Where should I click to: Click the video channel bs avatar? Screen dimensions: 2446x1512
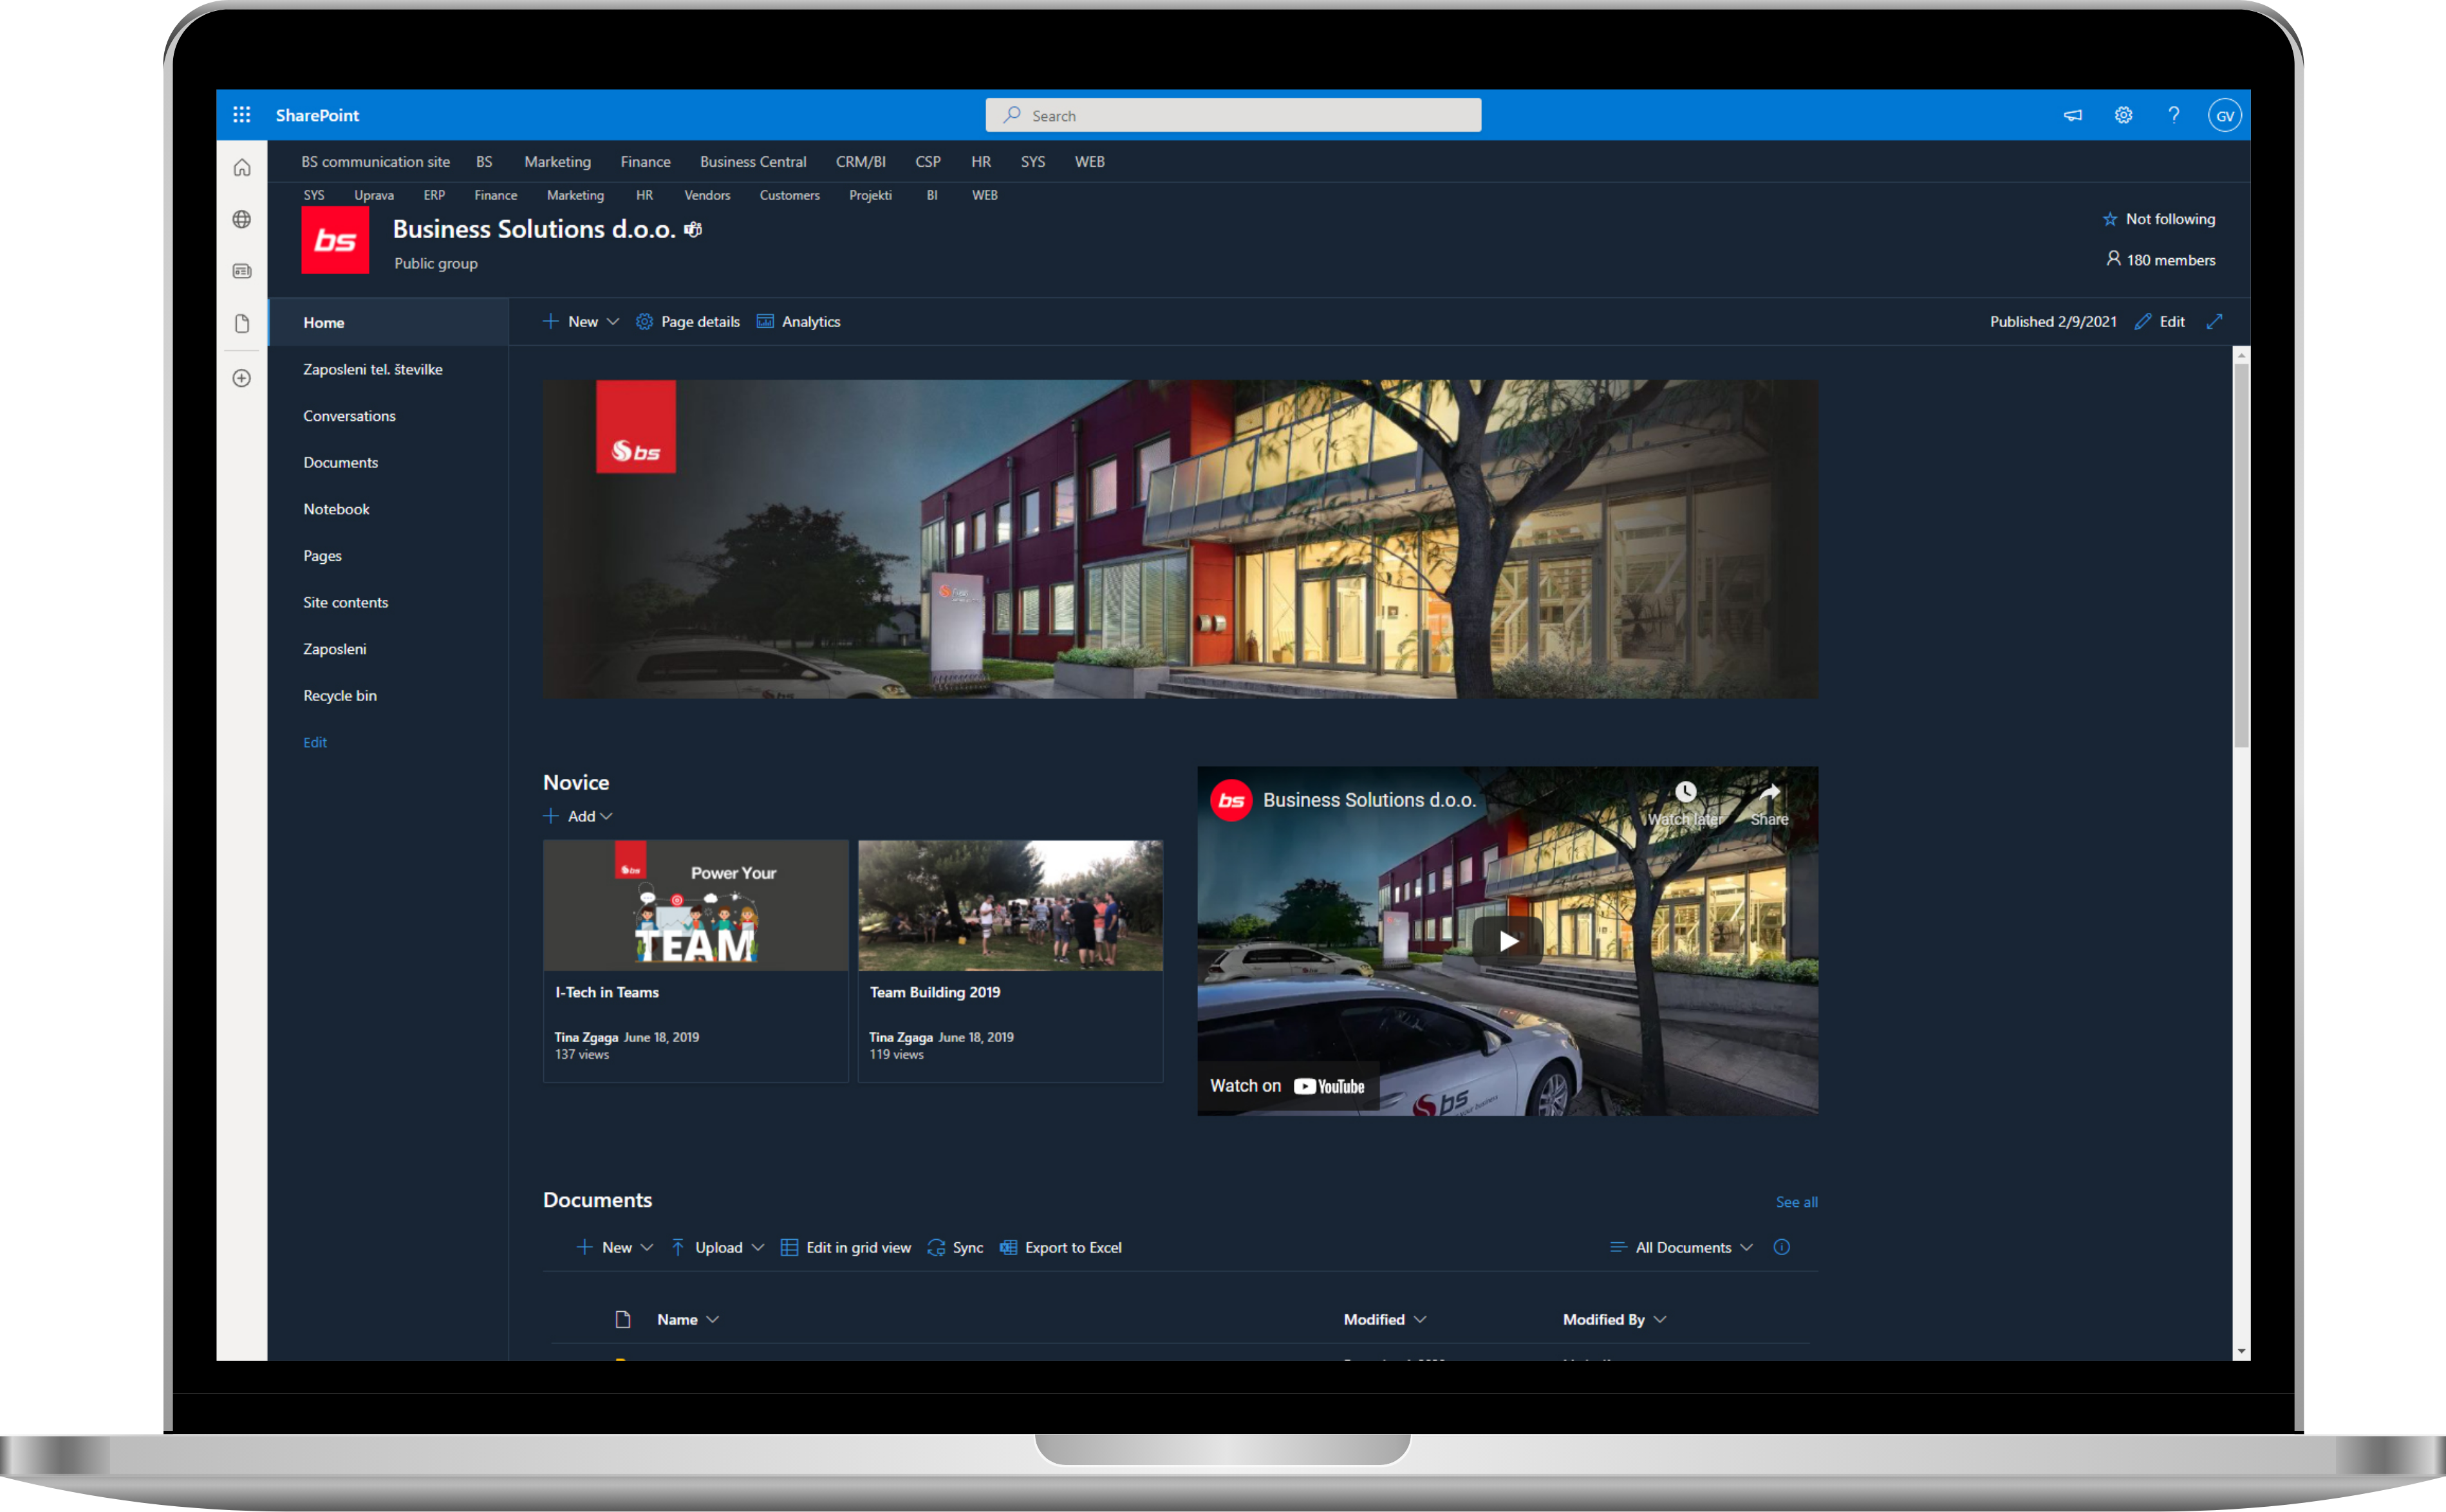[x=1231, y=801]
